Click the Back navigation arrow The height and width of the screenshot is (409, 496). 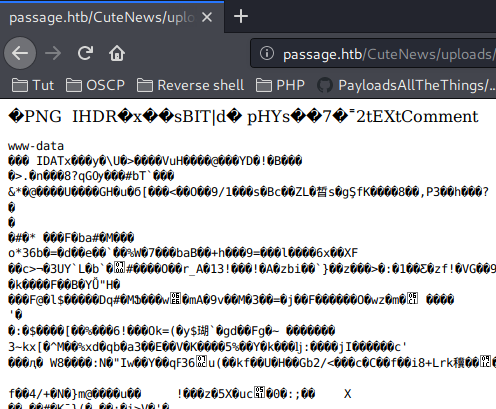tap(20, 53)
